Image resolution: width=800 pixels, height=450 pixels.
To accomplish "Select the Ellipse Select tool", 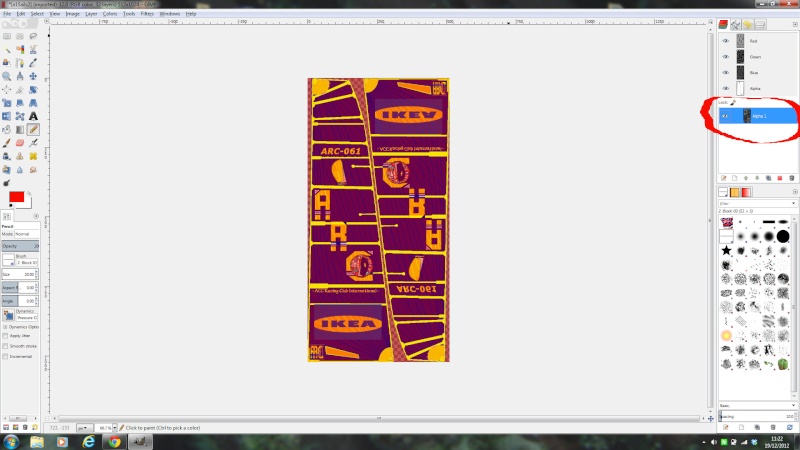I will pos(20,36).
